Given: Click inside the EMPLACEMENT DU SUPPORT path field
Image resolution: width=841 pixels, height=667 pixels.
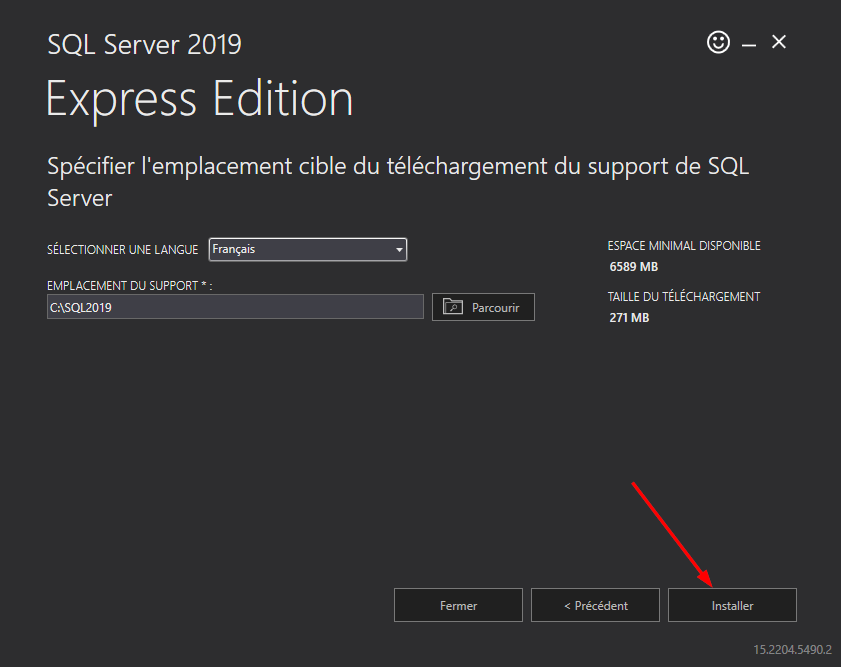Looking at the screenshot, I should pos(235,306).
